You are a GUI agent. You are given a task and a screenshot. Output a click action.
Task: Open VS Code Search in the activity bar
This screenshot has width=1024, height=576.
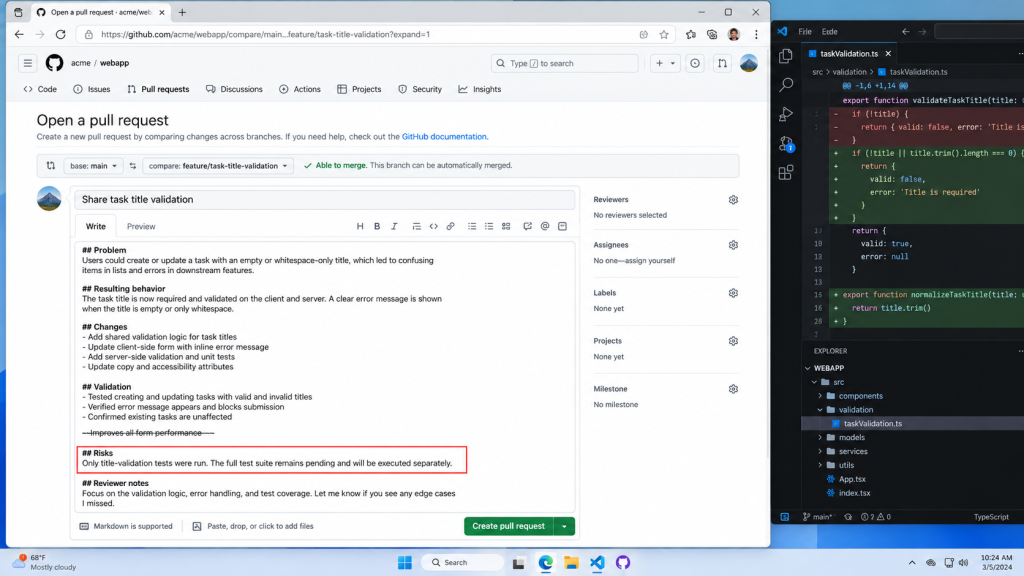[786, 85]
